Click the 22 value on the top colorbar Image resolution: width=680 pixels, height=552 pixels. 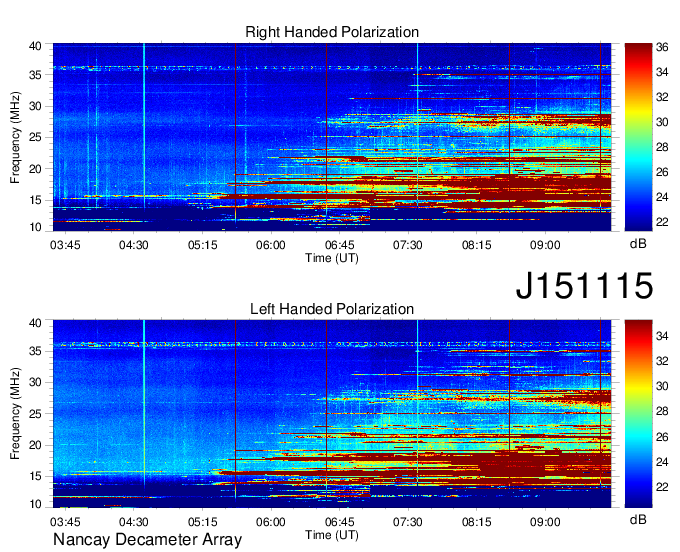coord(662,222)
